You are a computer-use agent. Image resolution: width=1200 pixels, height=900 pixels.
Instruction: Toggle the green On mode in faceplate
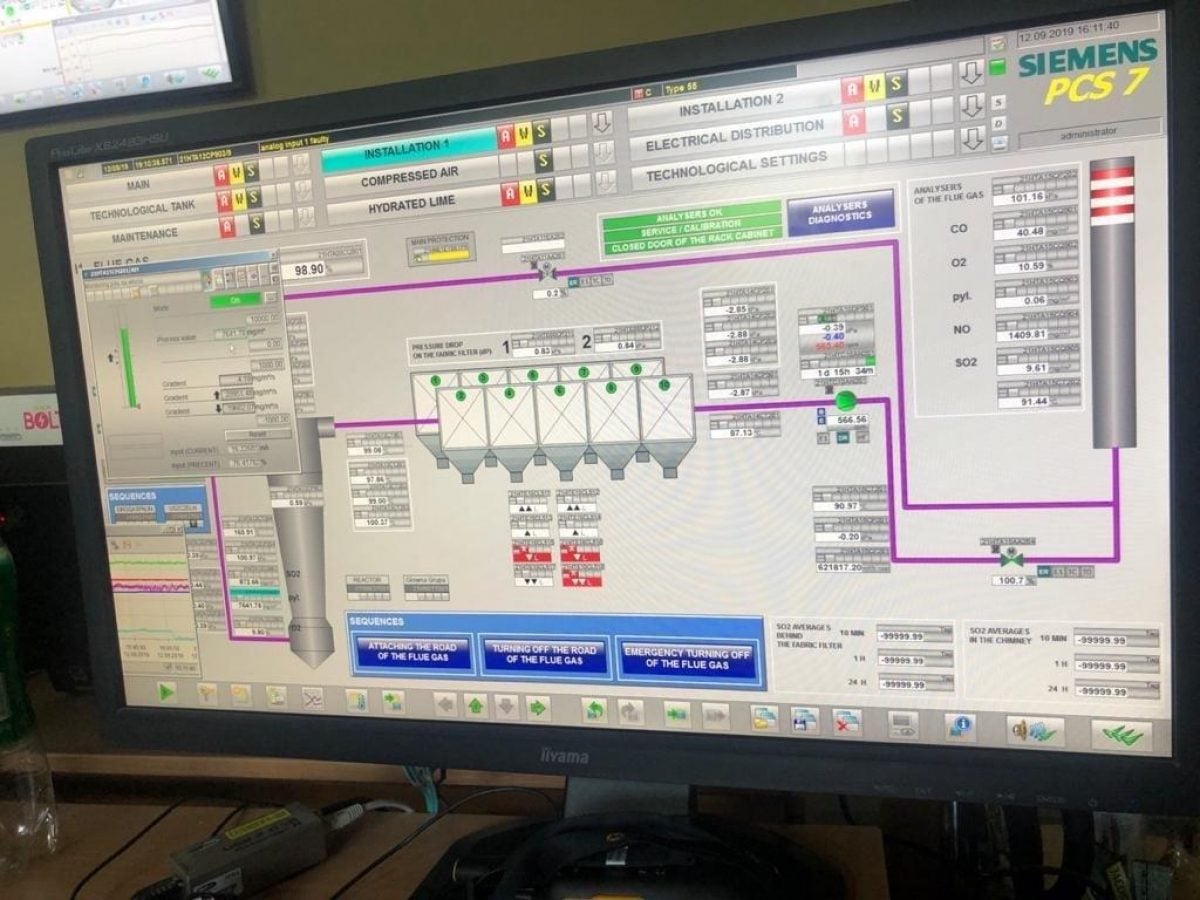pos(236,299)
